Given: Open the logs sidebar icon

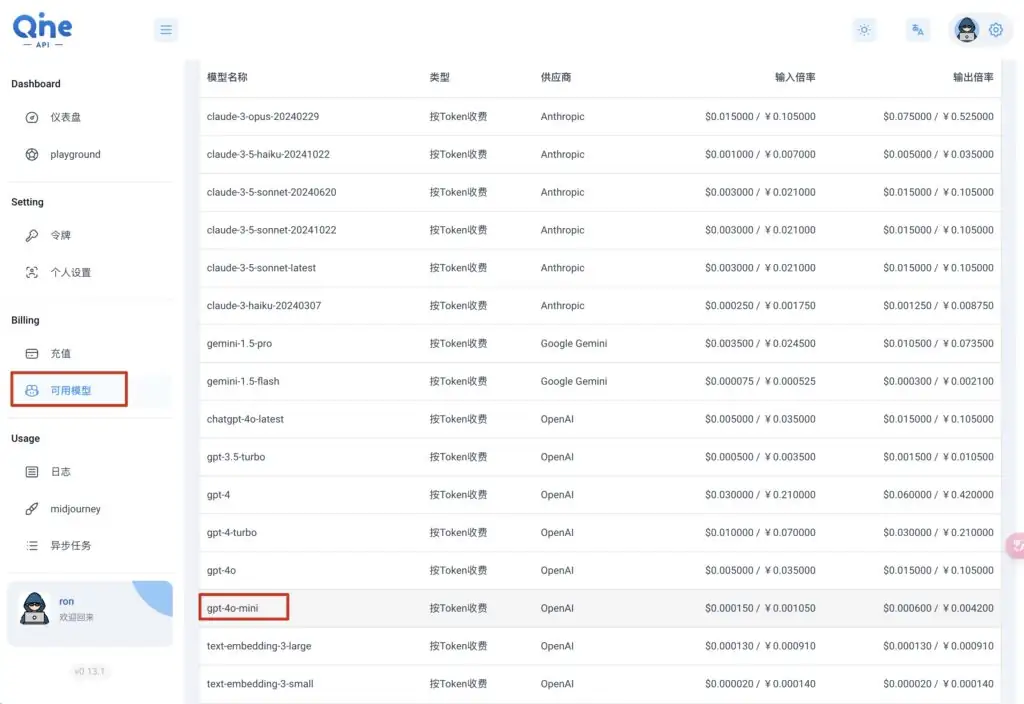Looking at the screenshot, I should pyautogui.click(x=32, y=472).
